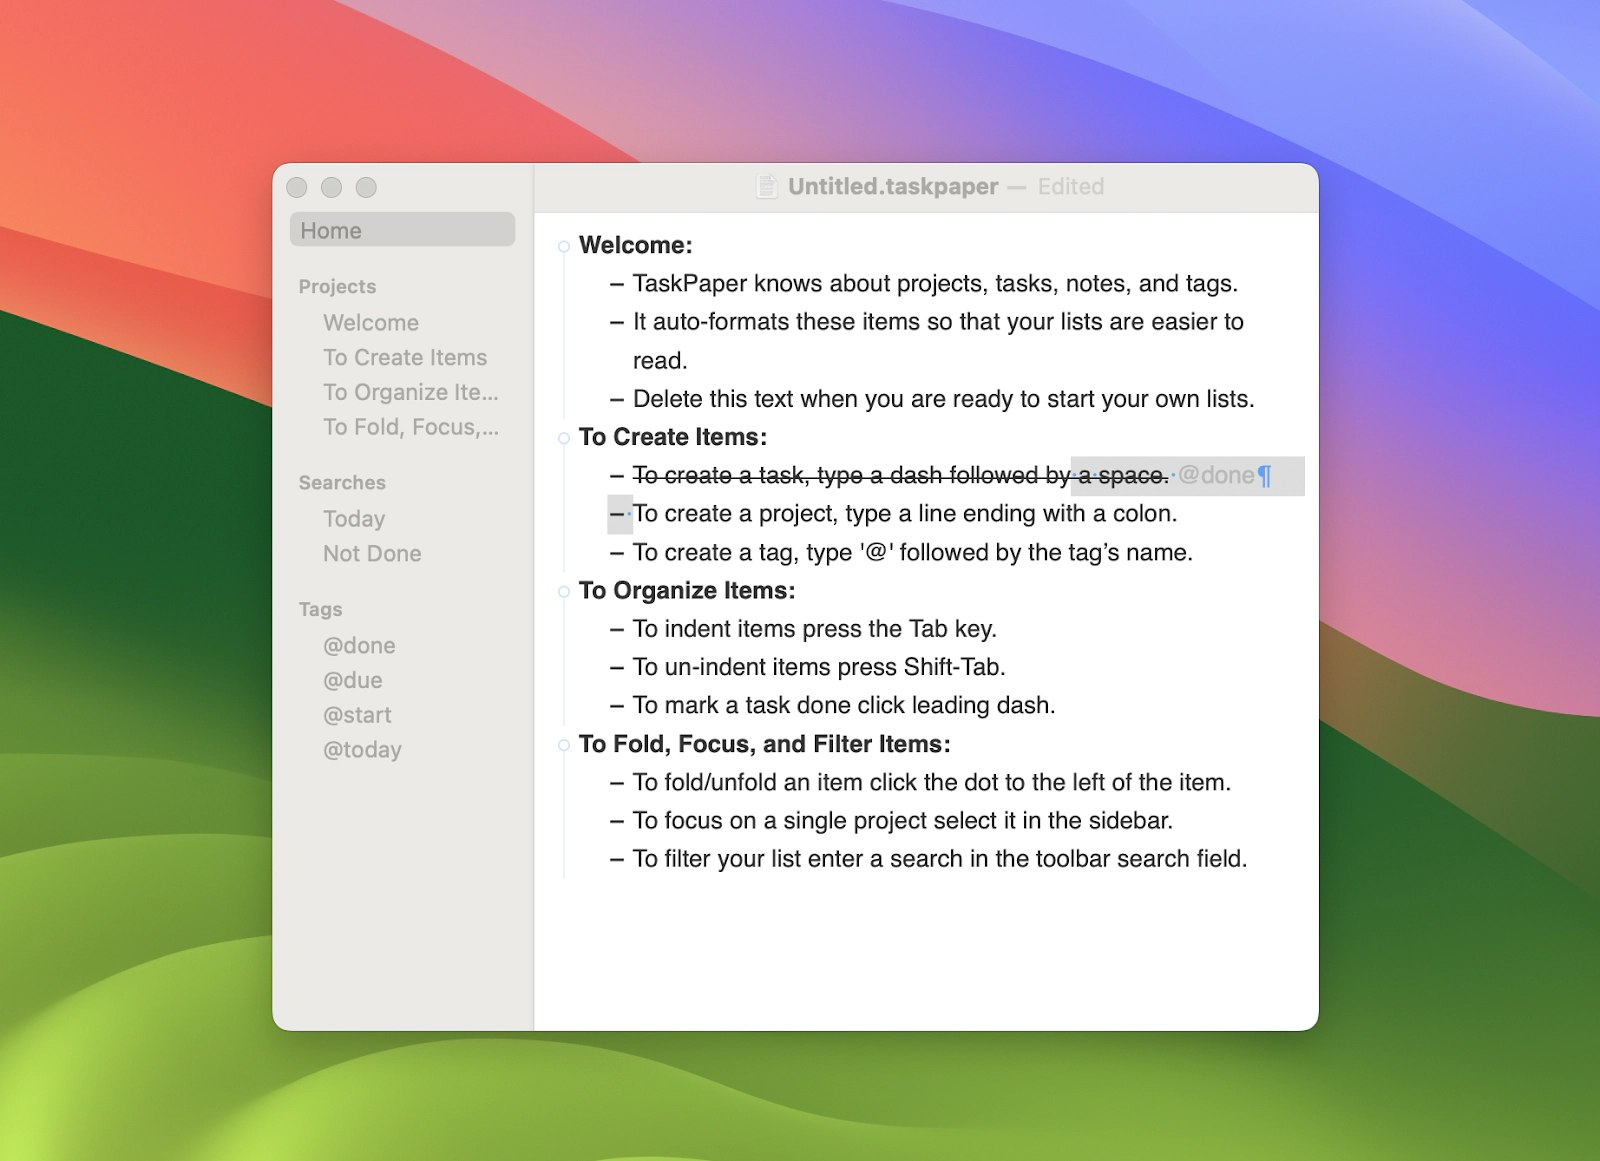Select the Today search in sidebar
1600x1161 pixels.
coord(354,519)
